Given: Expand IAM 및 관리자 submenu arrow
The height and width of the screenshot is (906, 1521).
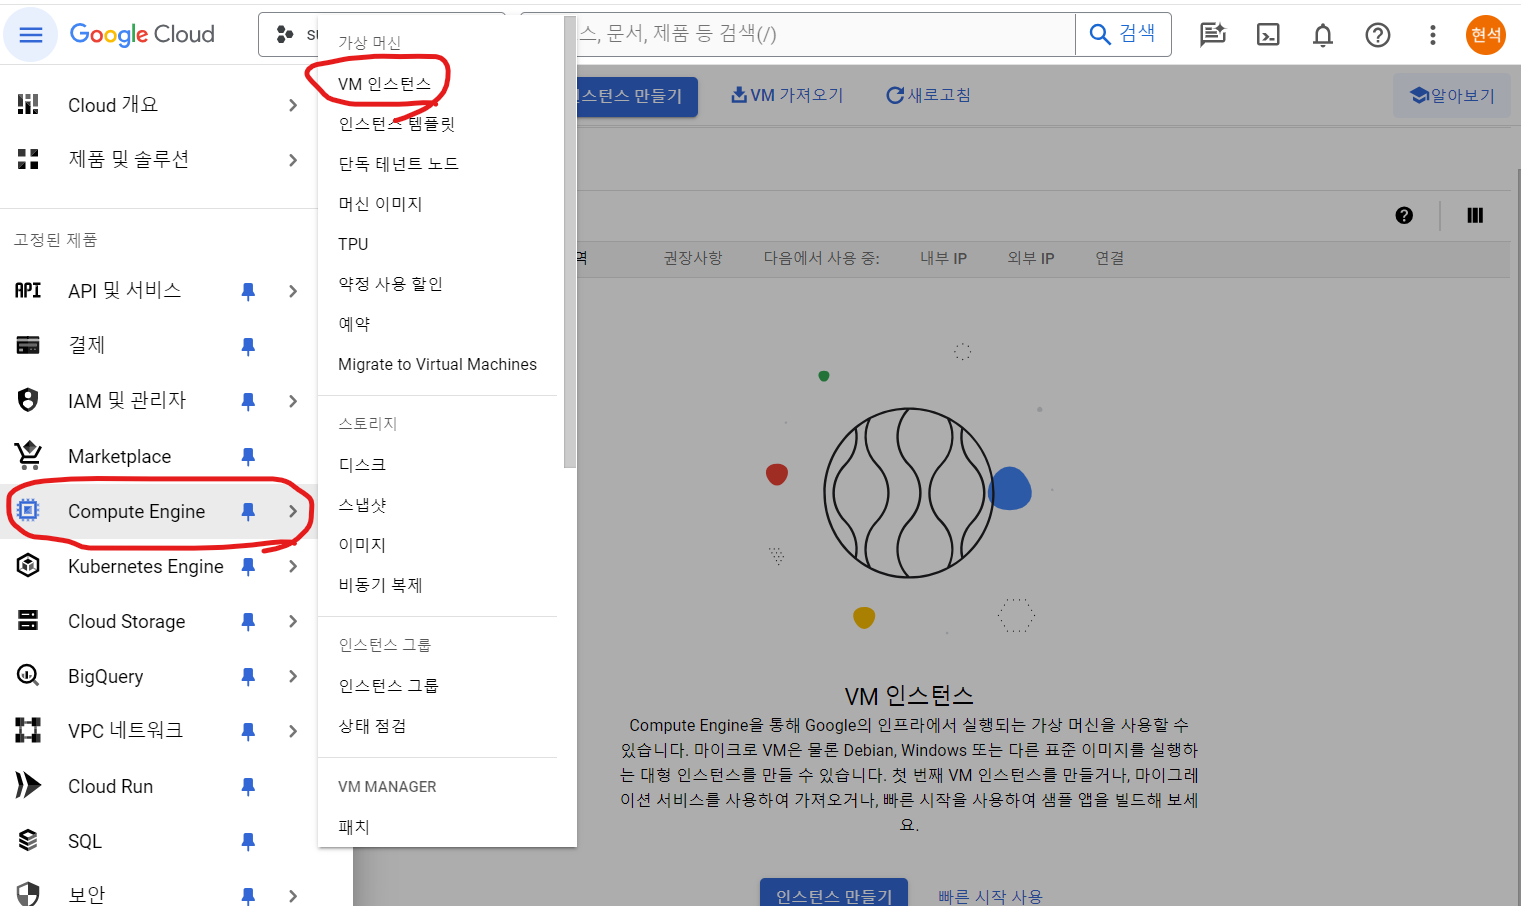Looking at the screenshot, I should 293,401.
